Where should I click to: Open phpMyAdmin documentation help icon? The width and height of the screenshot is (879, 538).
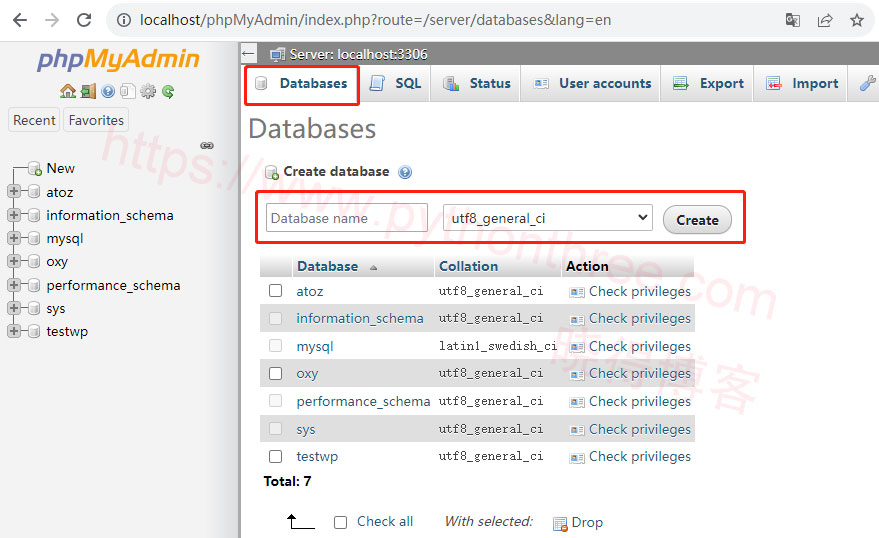click(108, 91)
